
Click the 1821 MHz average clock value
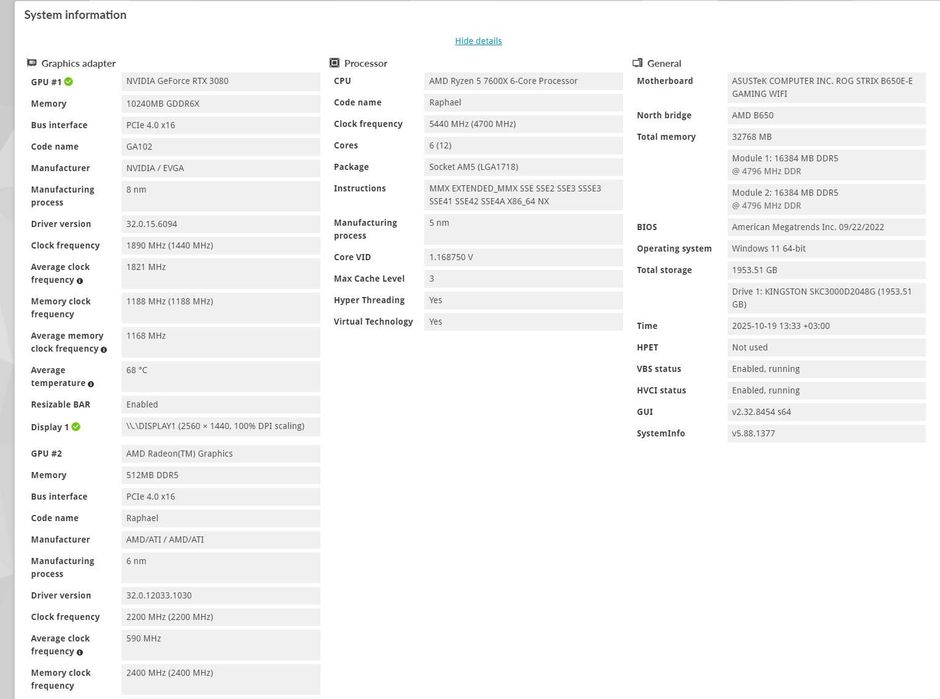[221, 273]
